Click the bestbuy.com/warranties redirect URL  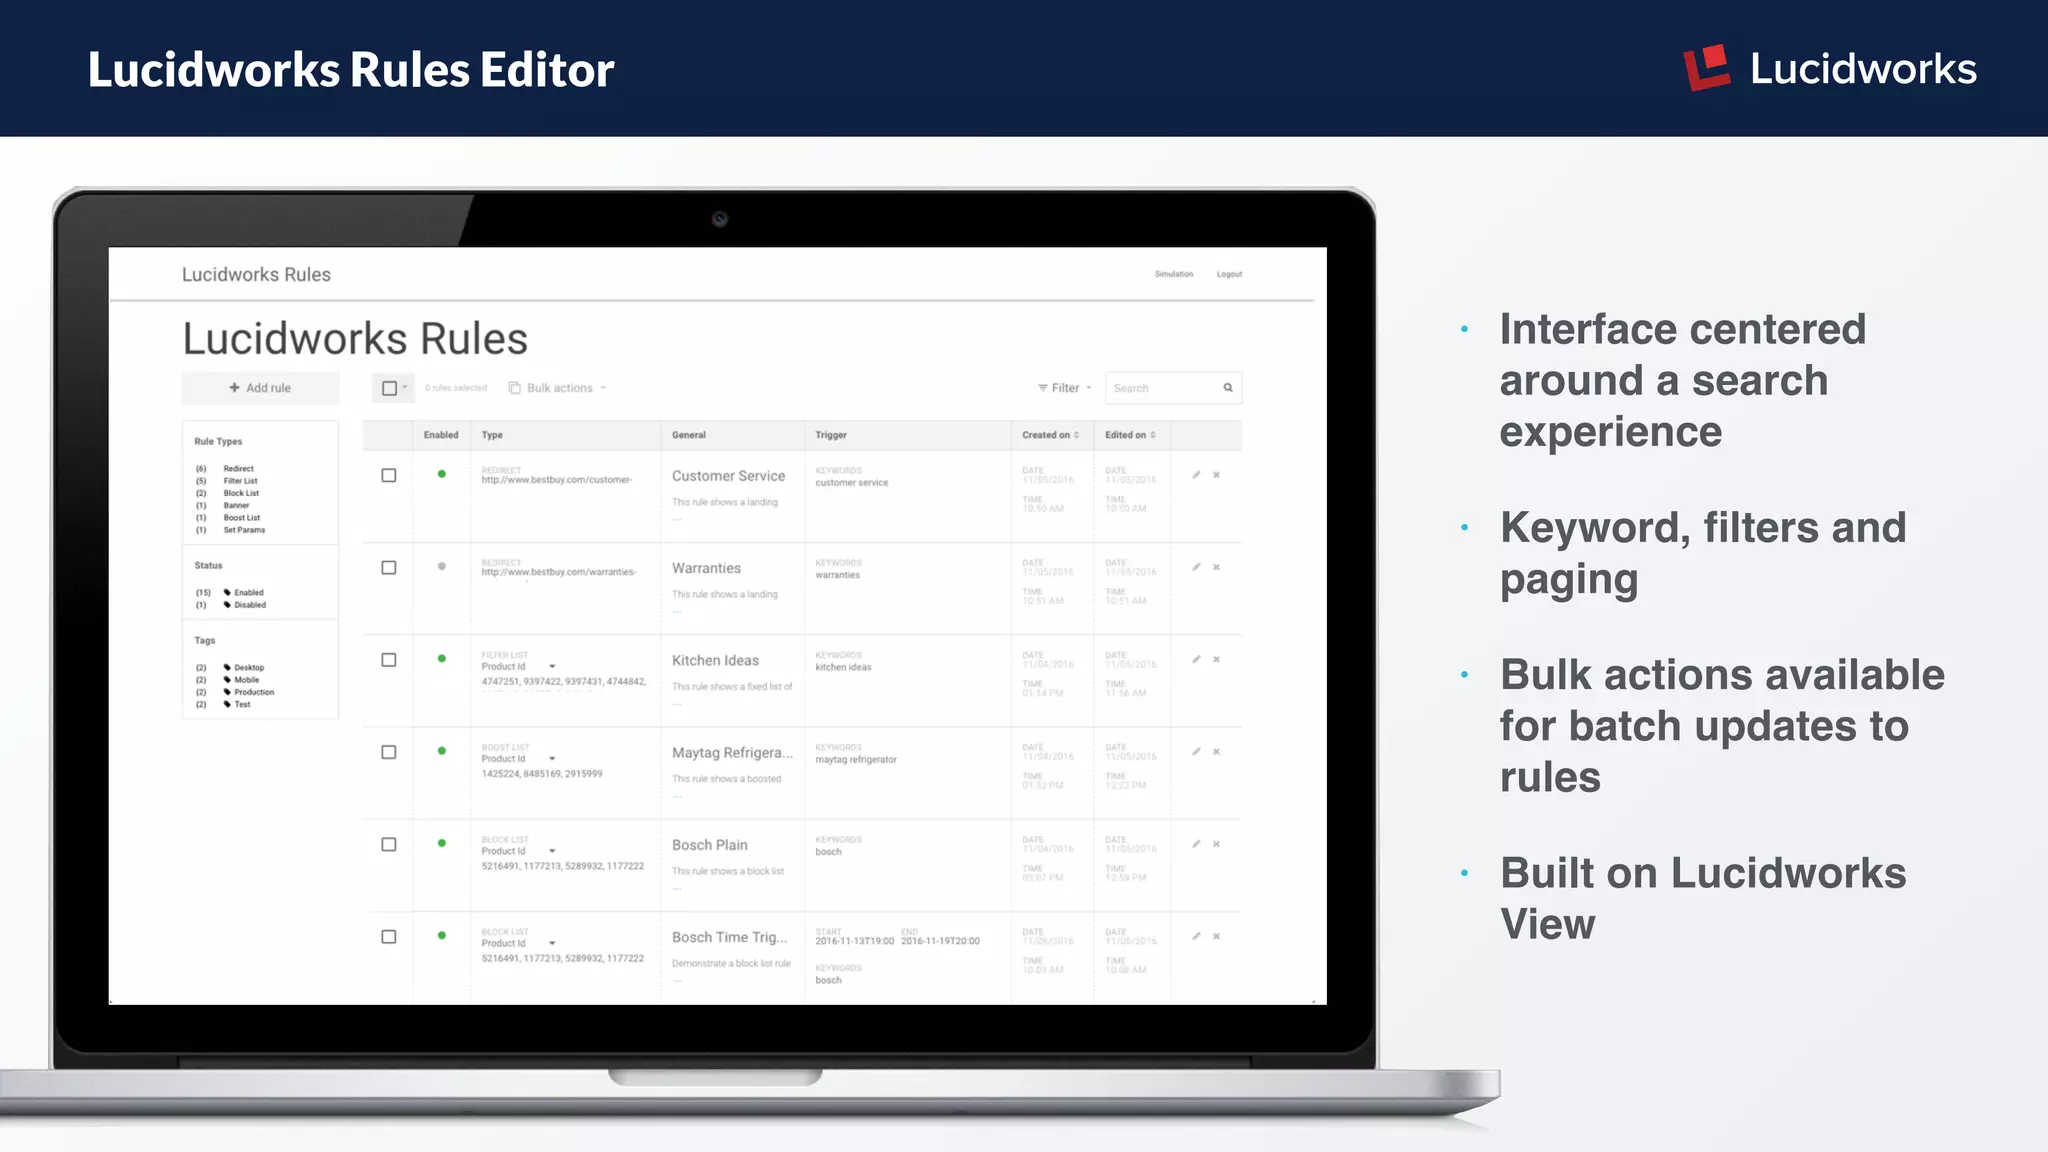click(x=558, y=572)
